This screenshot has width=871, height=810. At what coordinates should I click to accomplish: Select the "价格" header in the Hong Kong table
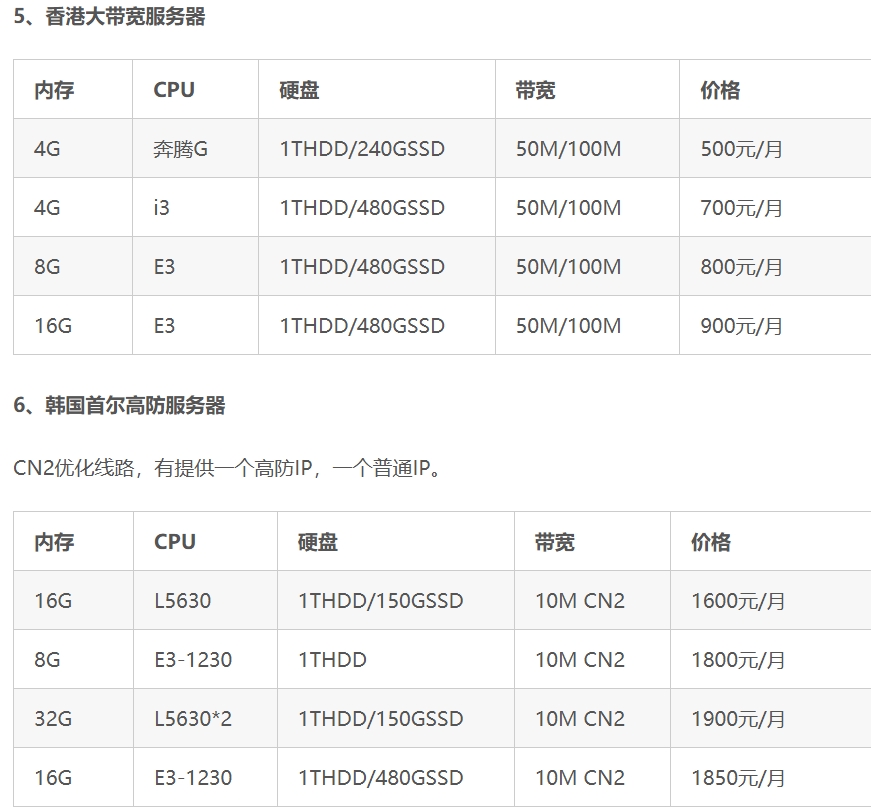click(720, 90)
